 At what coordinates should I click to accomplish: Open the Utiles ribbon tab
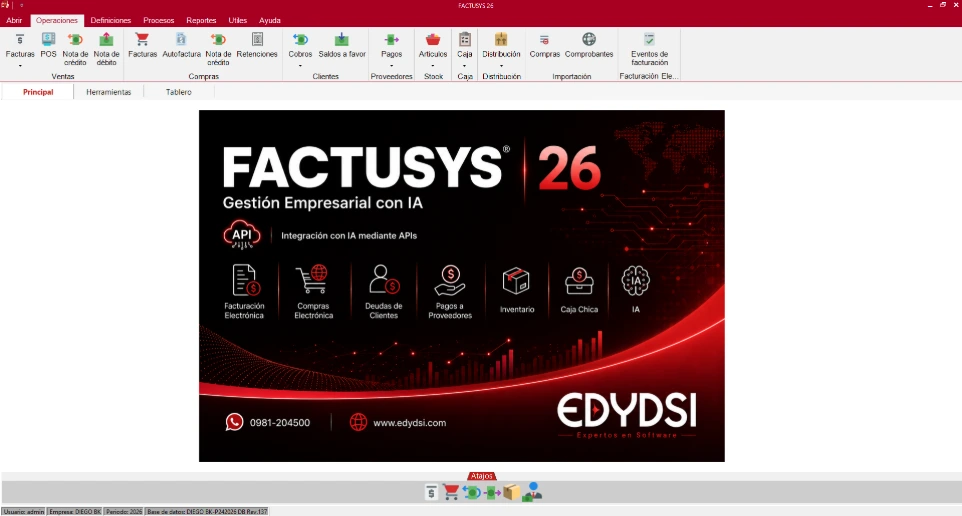(237, 20)
